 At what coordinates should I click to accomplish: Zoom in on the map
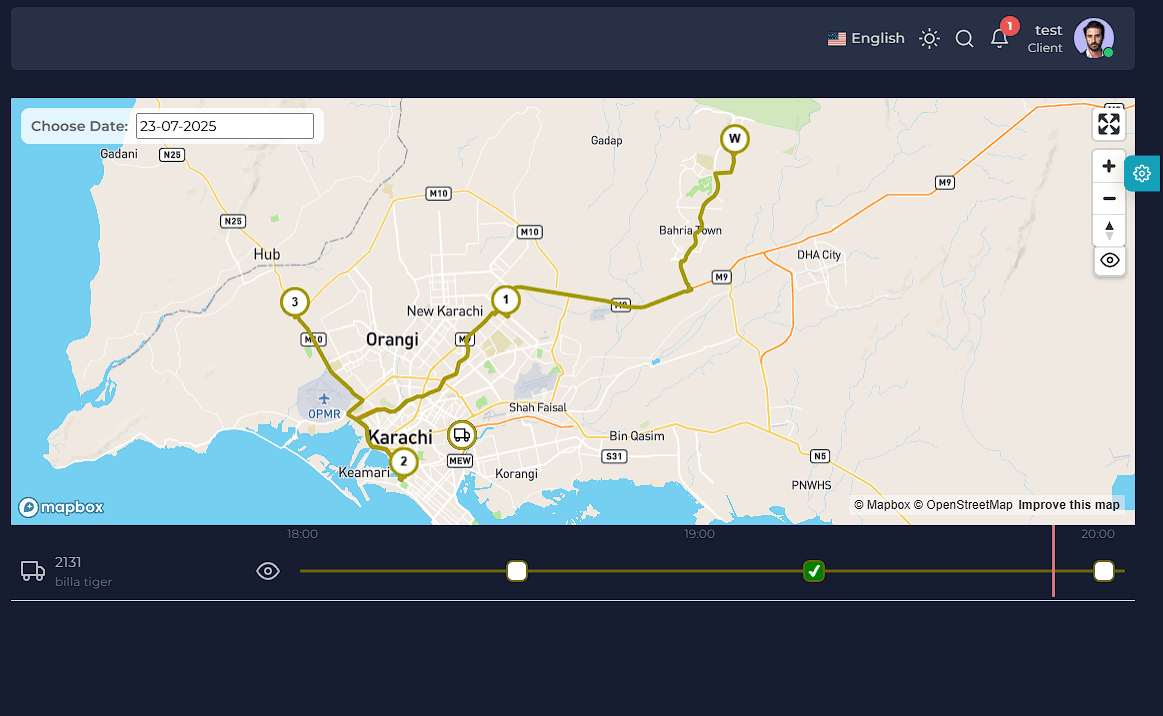[x=1109, y=166]
